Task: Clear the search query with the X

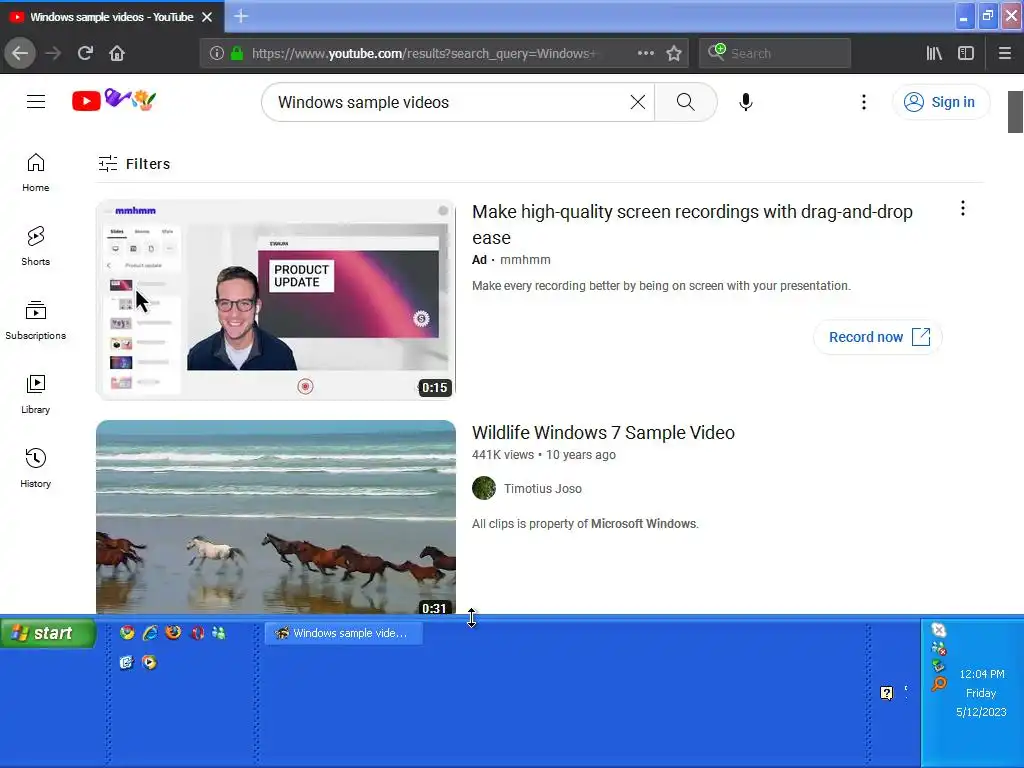Action: pos(637,102)
